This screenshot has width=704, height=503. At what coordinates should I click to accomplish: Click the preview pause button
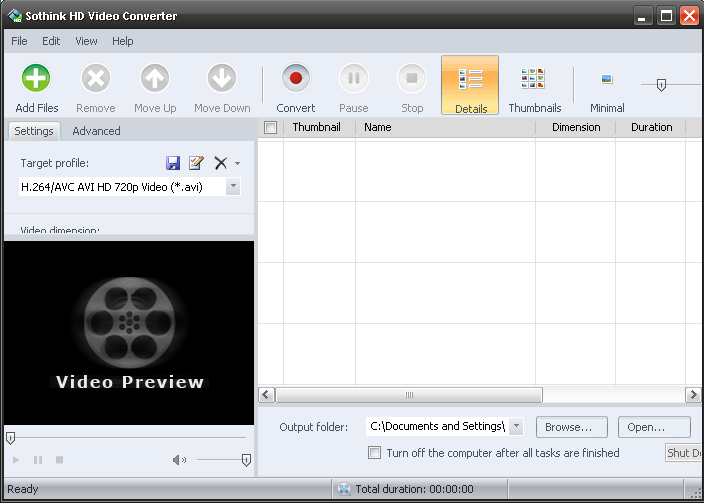click(x=38, y=460)
